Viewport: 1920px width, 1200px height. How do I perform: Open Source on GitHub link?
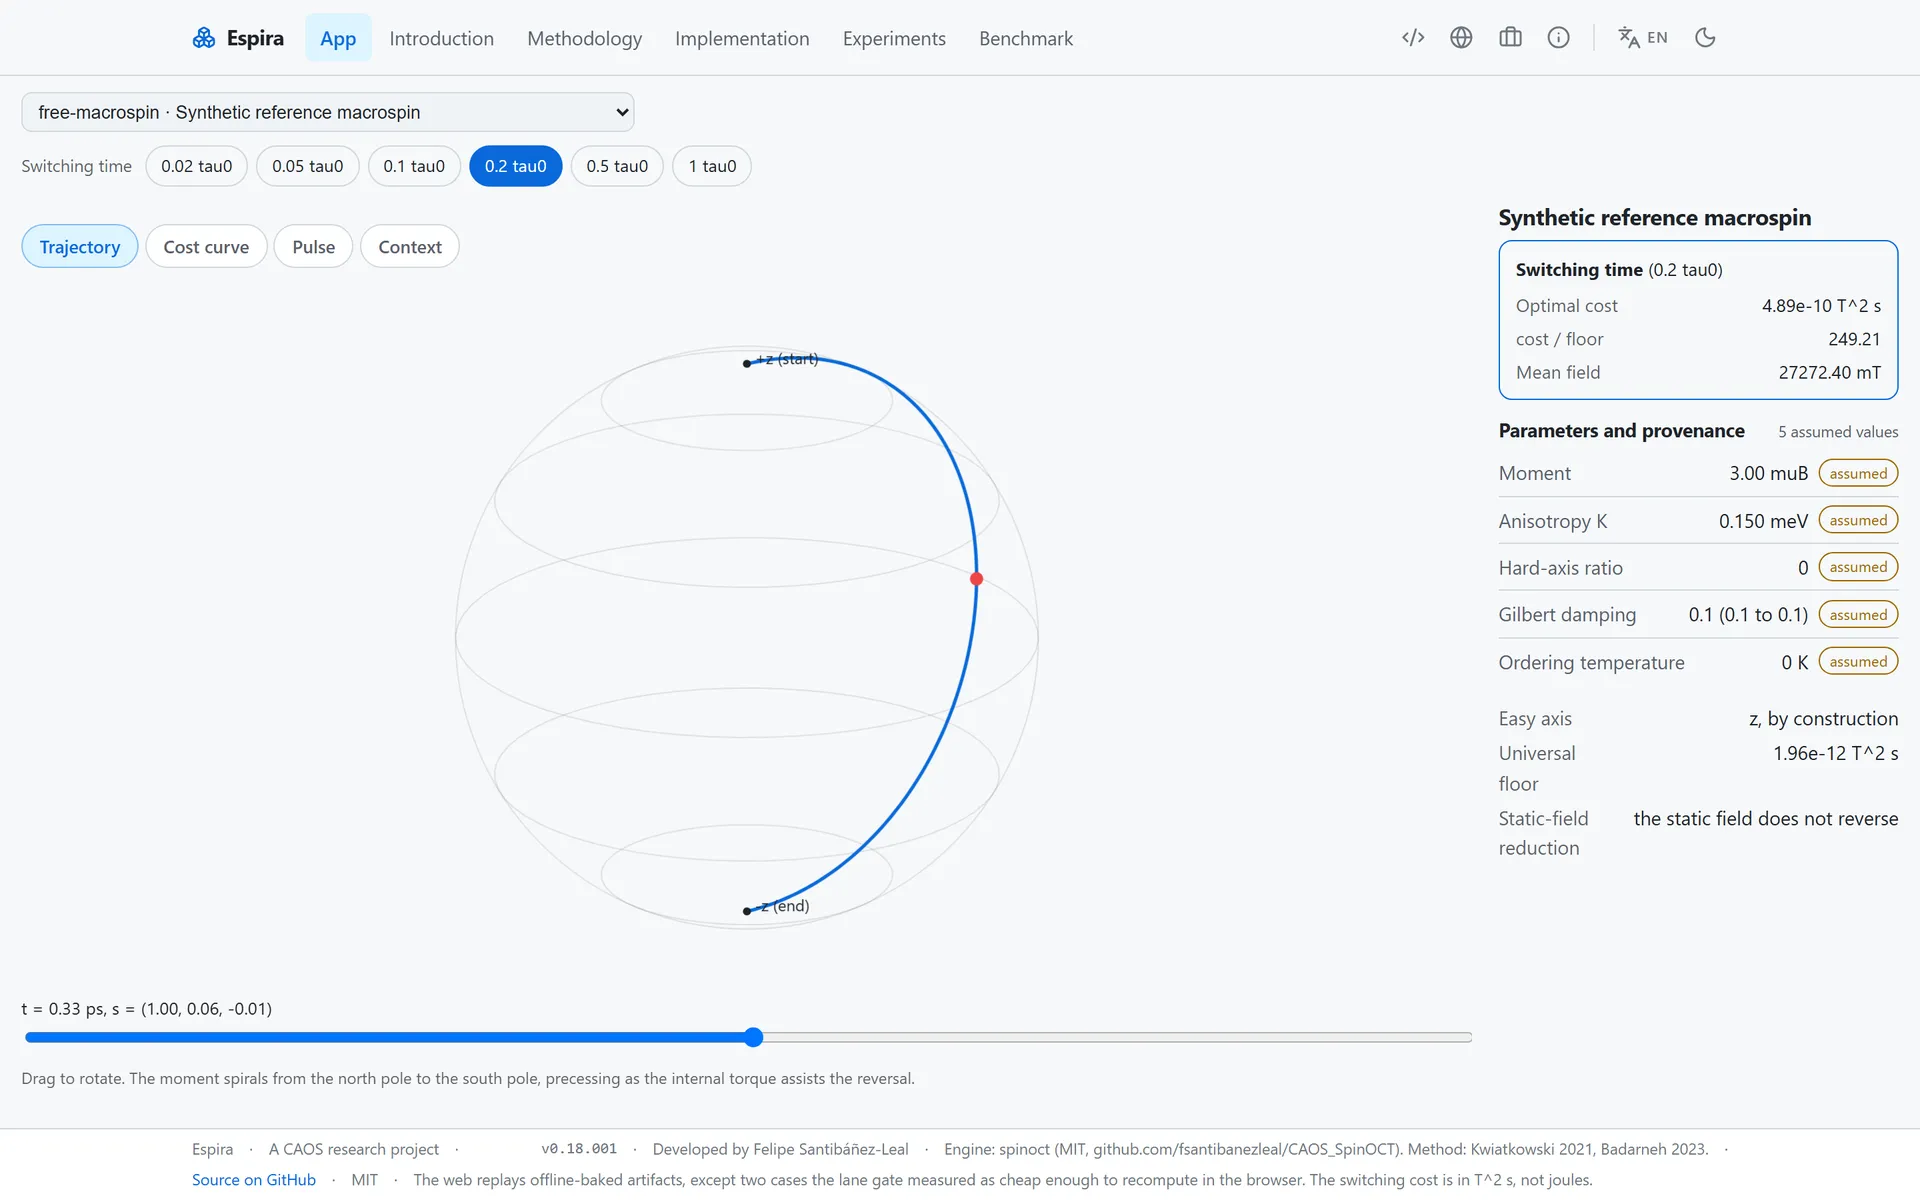pyautogui.click(x=254, y=1180)
